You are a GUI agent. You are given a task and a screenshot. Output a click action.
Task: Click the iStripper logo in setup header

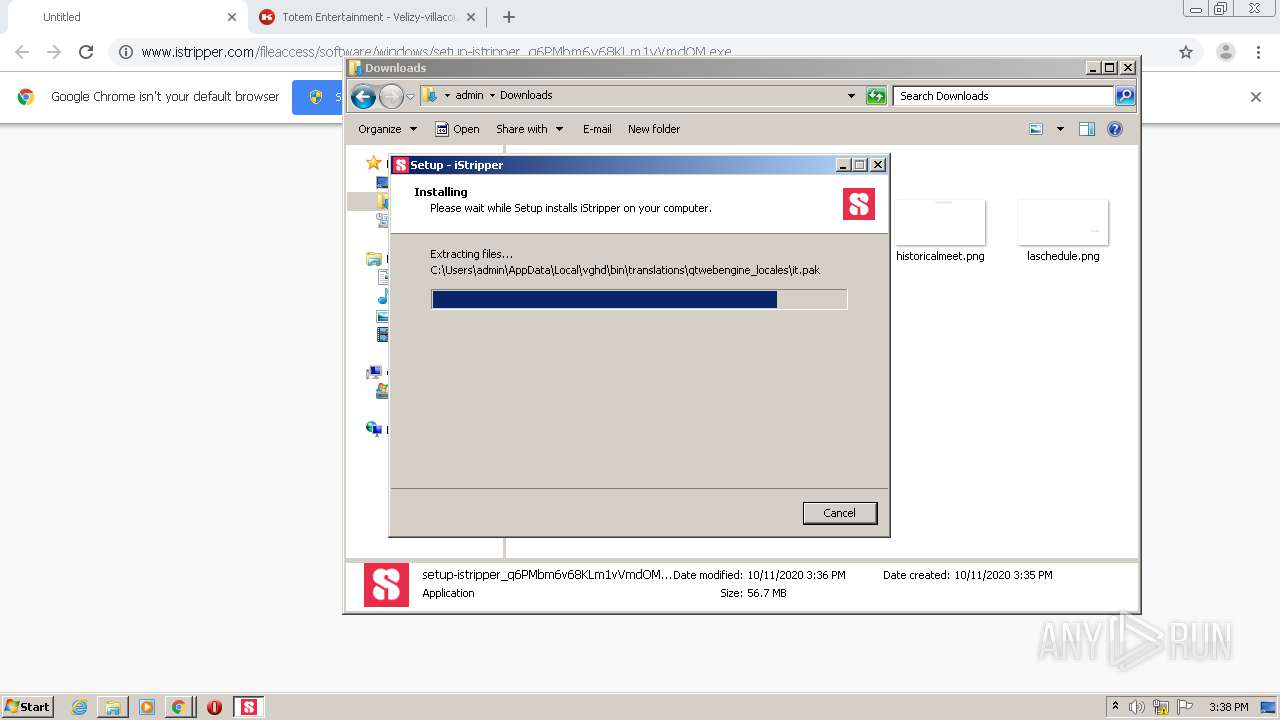click(859, 204)
